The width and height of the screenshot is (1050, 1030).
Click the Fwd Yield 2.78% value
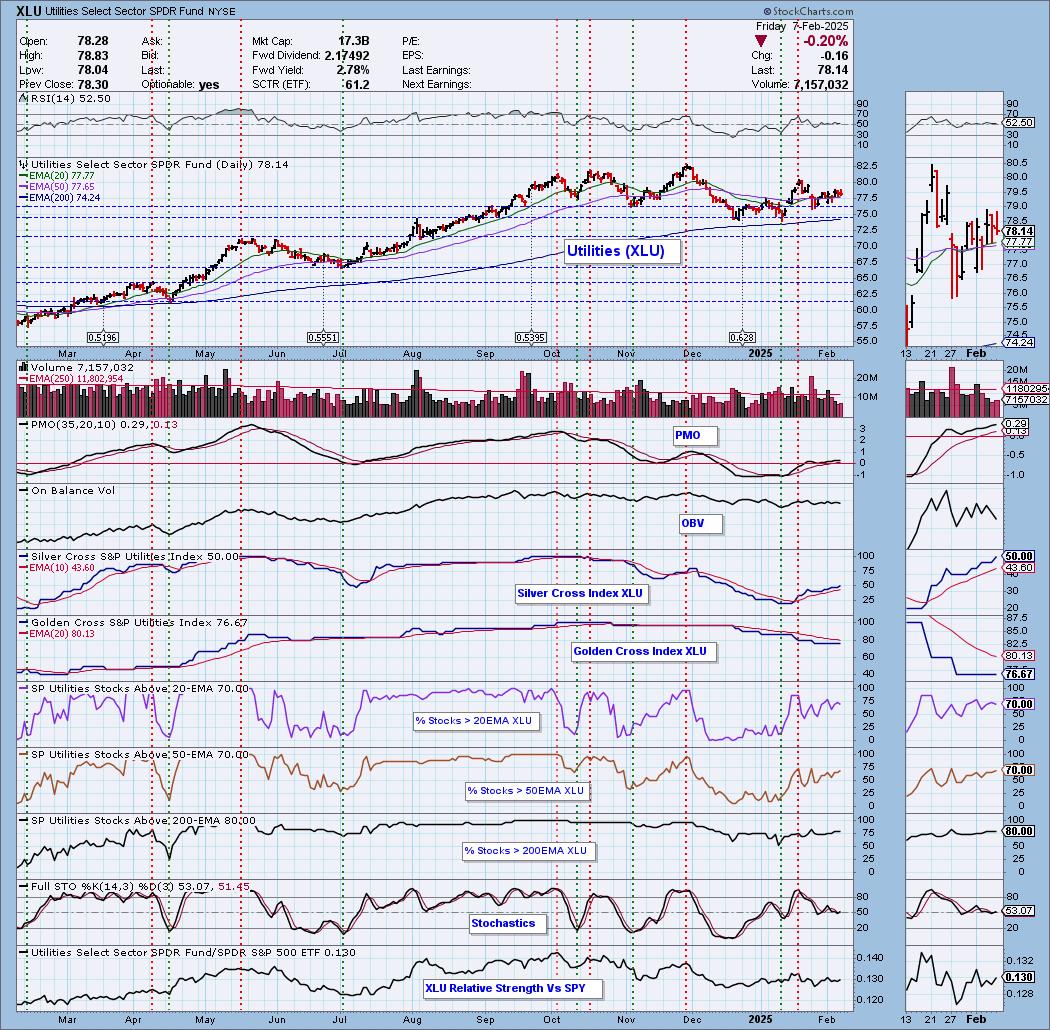pos(353,70)
